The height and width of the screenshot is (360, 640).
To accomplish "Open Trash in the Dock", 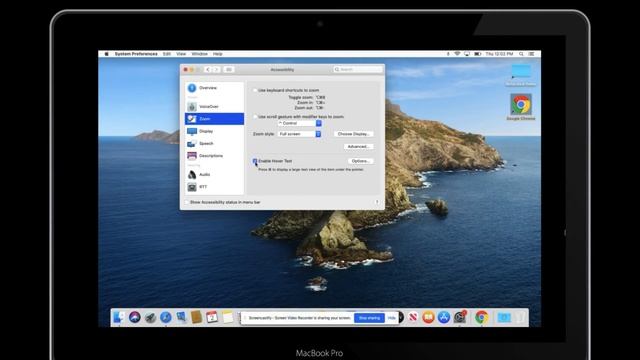I will [x=520, y=317].
